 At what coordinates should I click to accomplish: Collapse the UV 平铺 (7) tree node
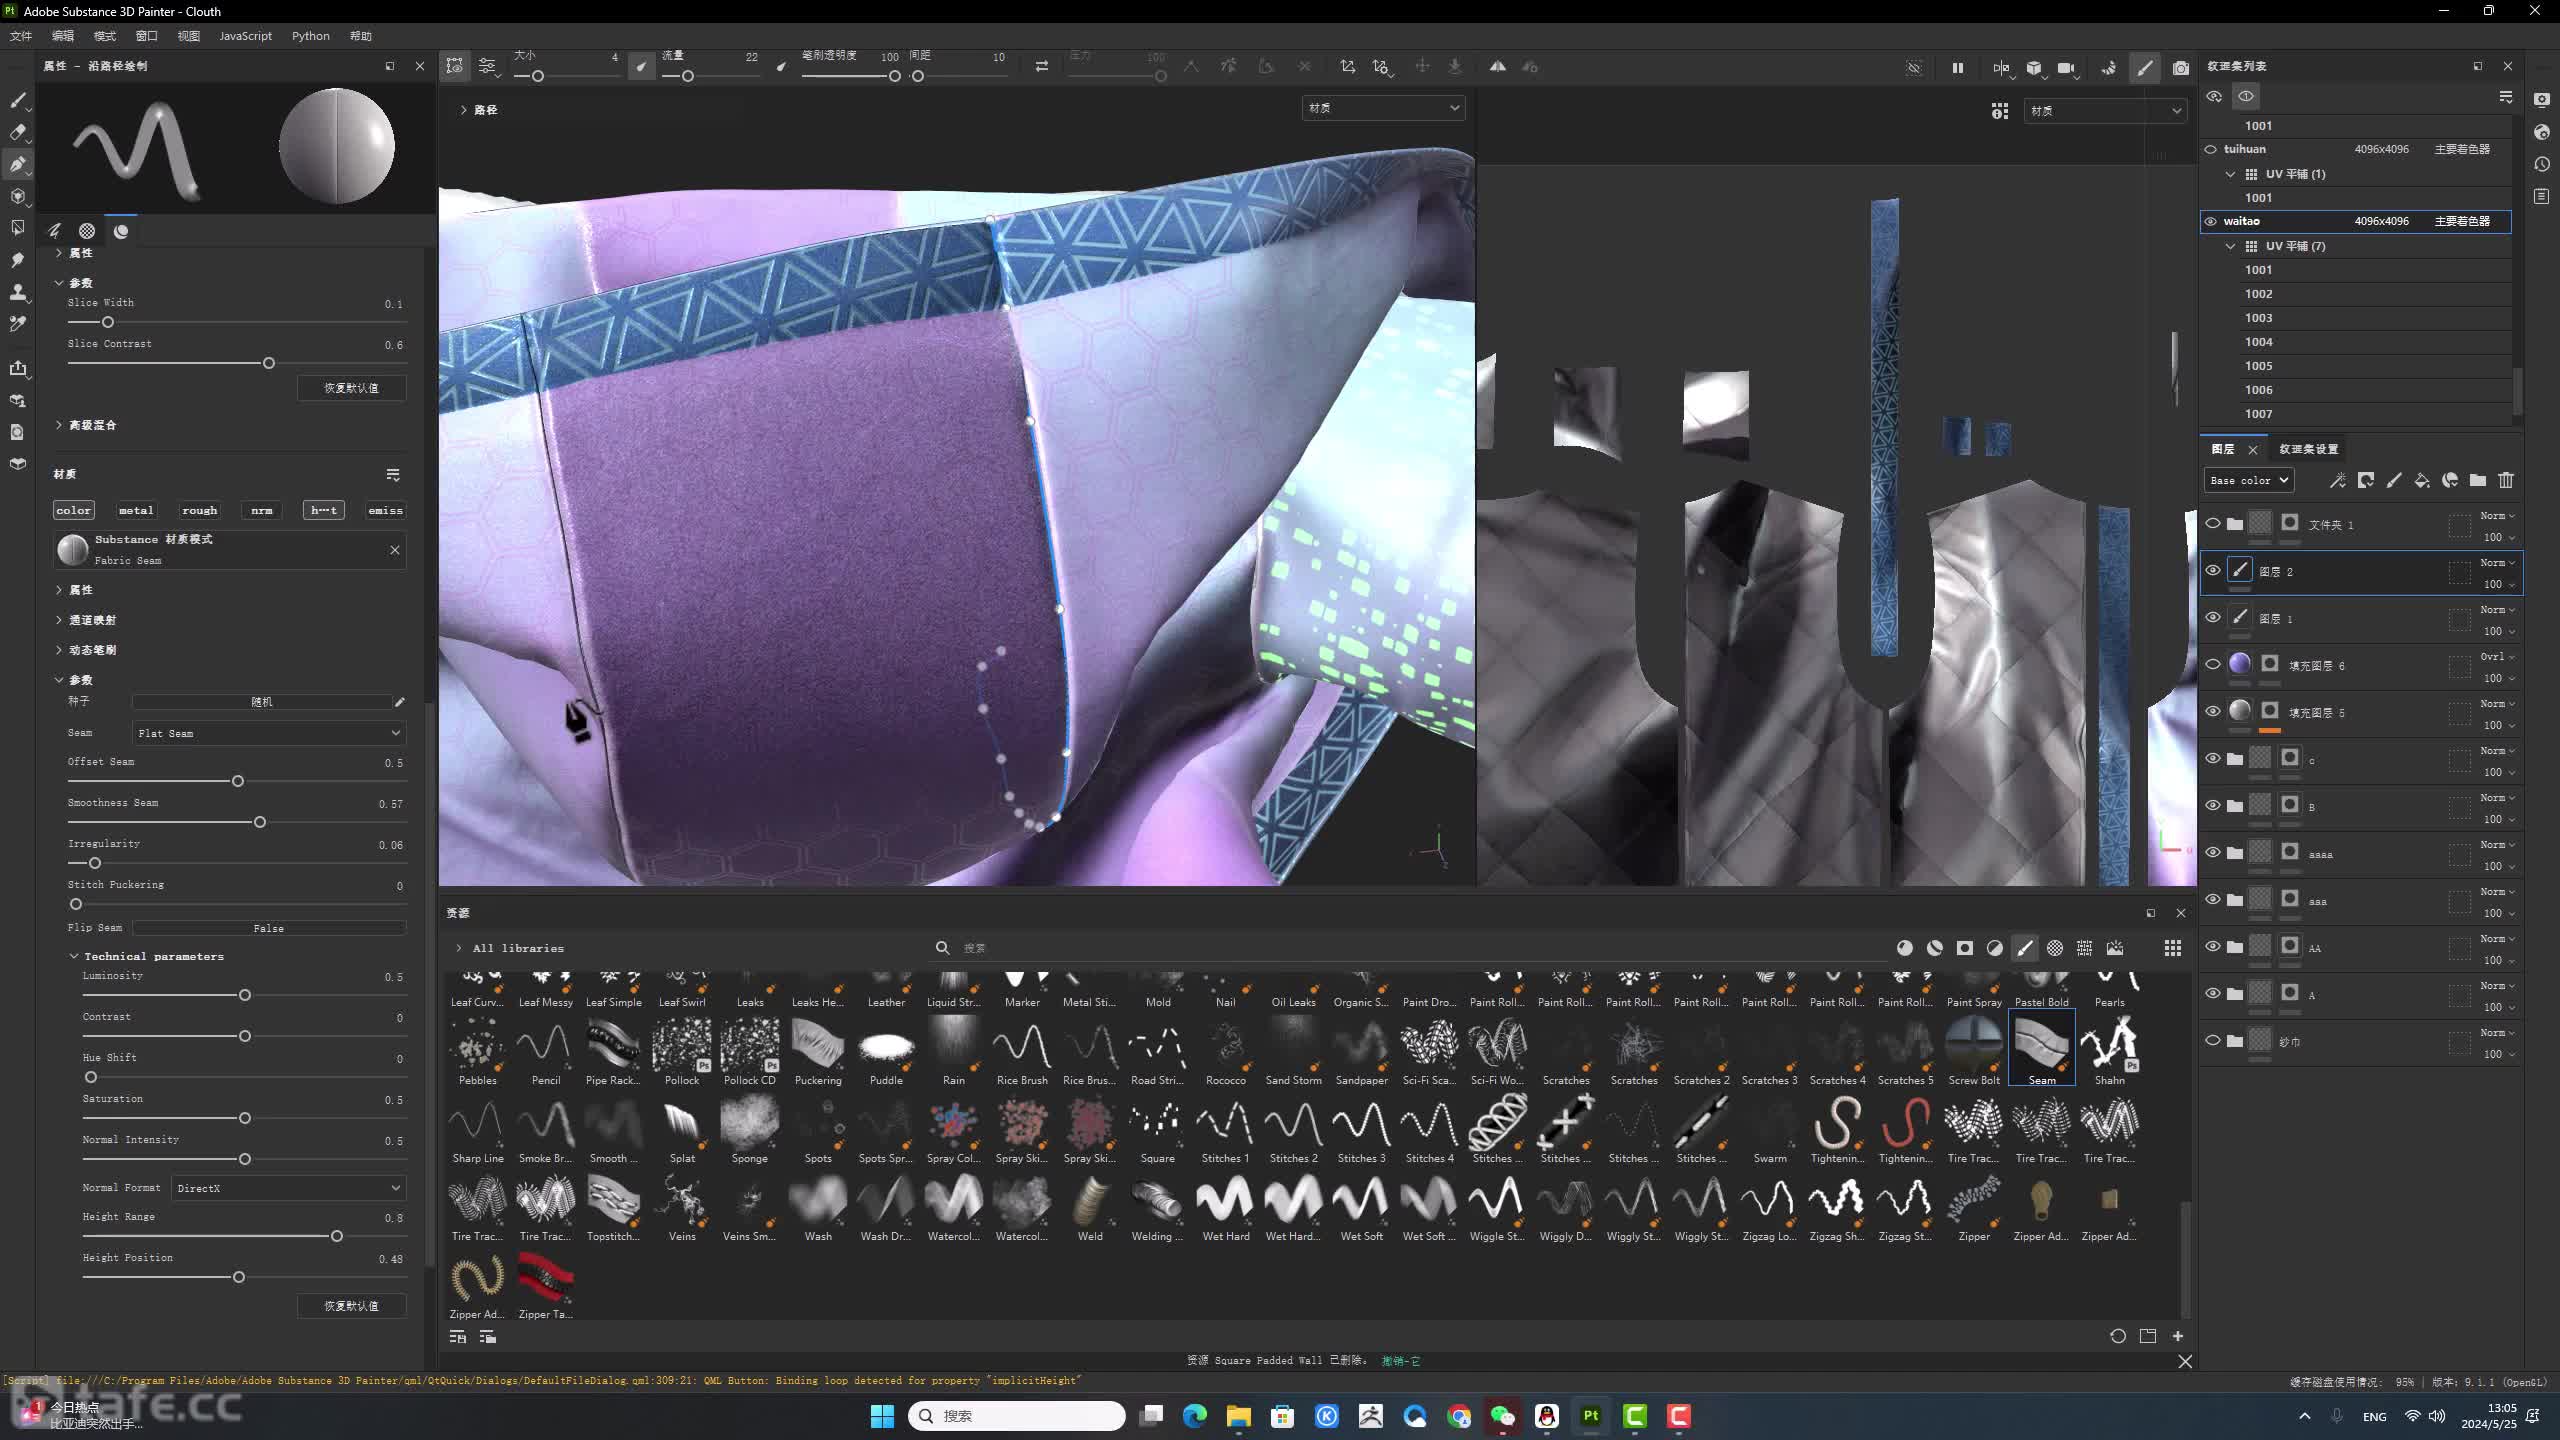(2230, 246)
